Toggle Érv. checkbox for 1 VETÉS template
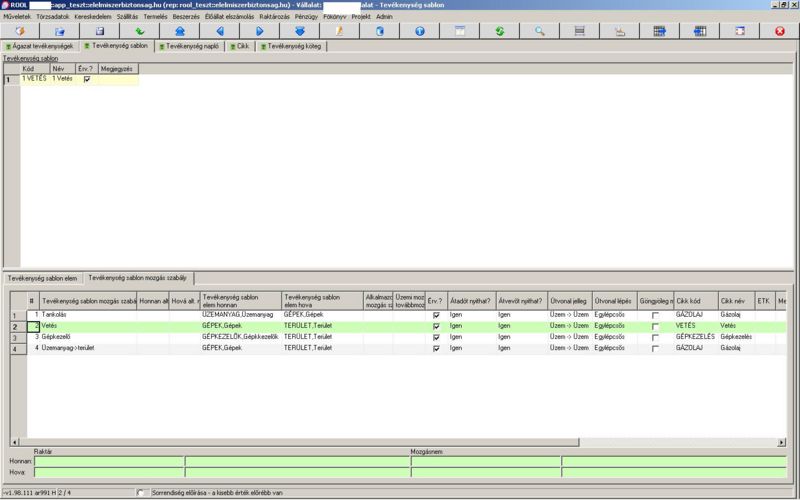The width and height of the screenshot is (800, 500). [x=87, y=79]
